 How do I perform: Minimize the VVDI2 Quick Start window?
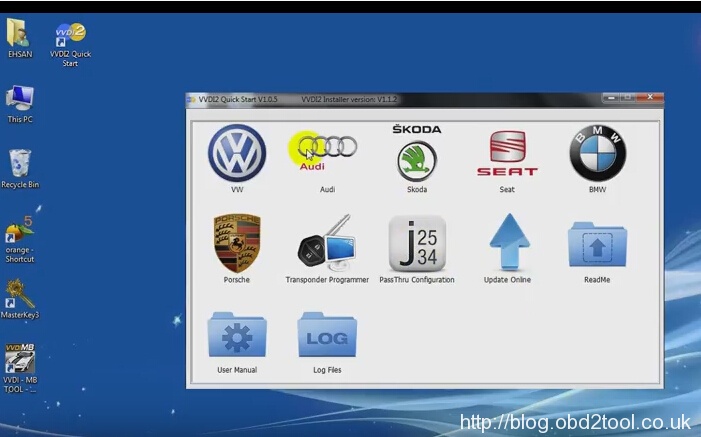coord(611,97)
